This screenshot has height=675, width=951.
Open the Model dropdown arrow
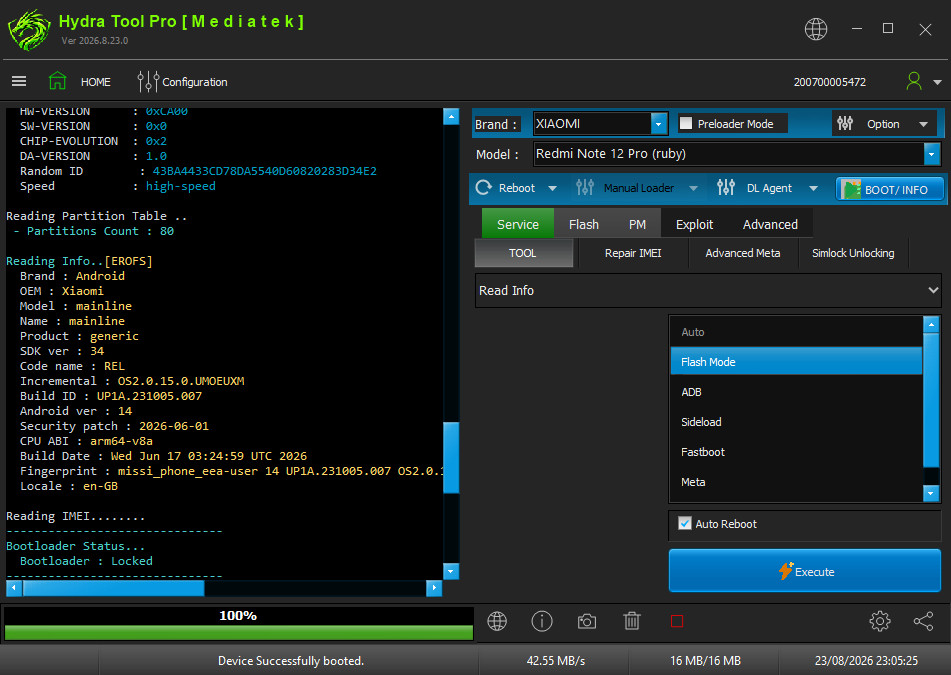click(x=932, y=154)
